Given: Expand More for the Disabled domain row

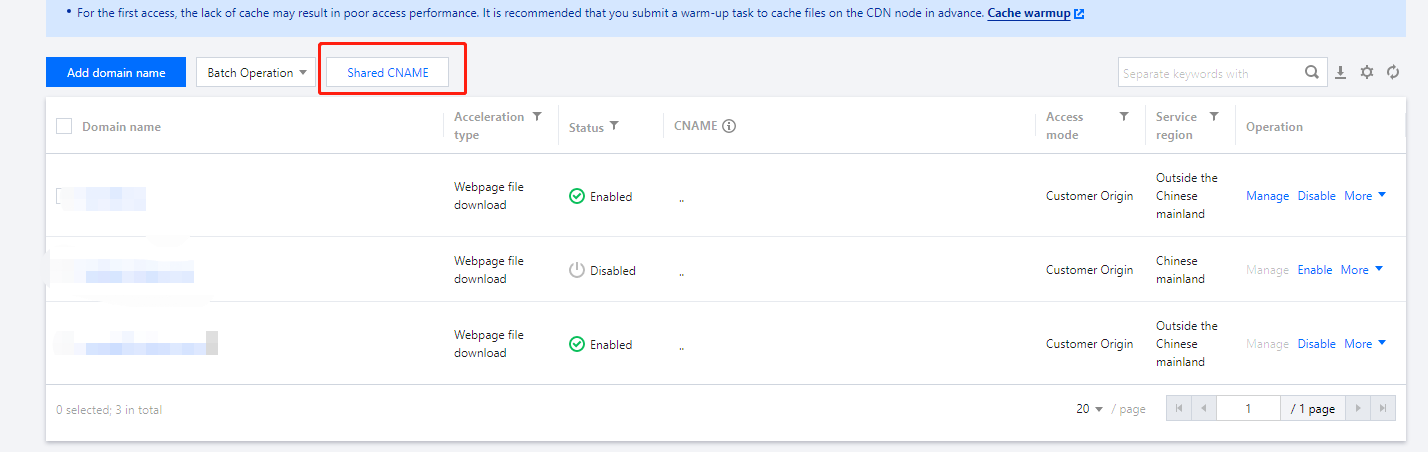Looking at the screenshot, I should (1363, 270).
